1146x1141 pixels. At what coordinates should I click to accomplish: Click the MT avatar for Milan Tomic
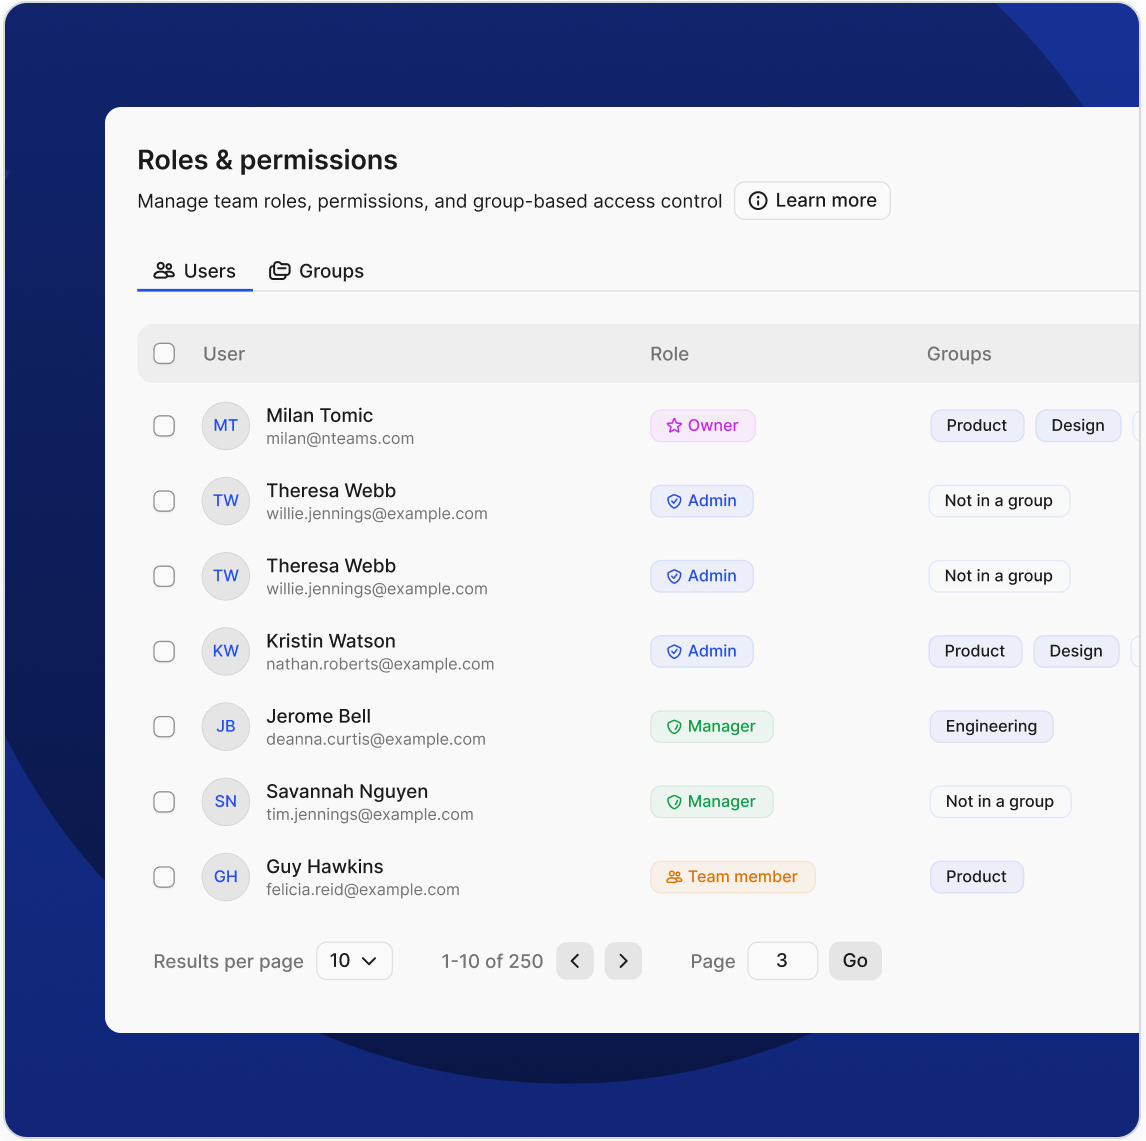pos(225,426)
